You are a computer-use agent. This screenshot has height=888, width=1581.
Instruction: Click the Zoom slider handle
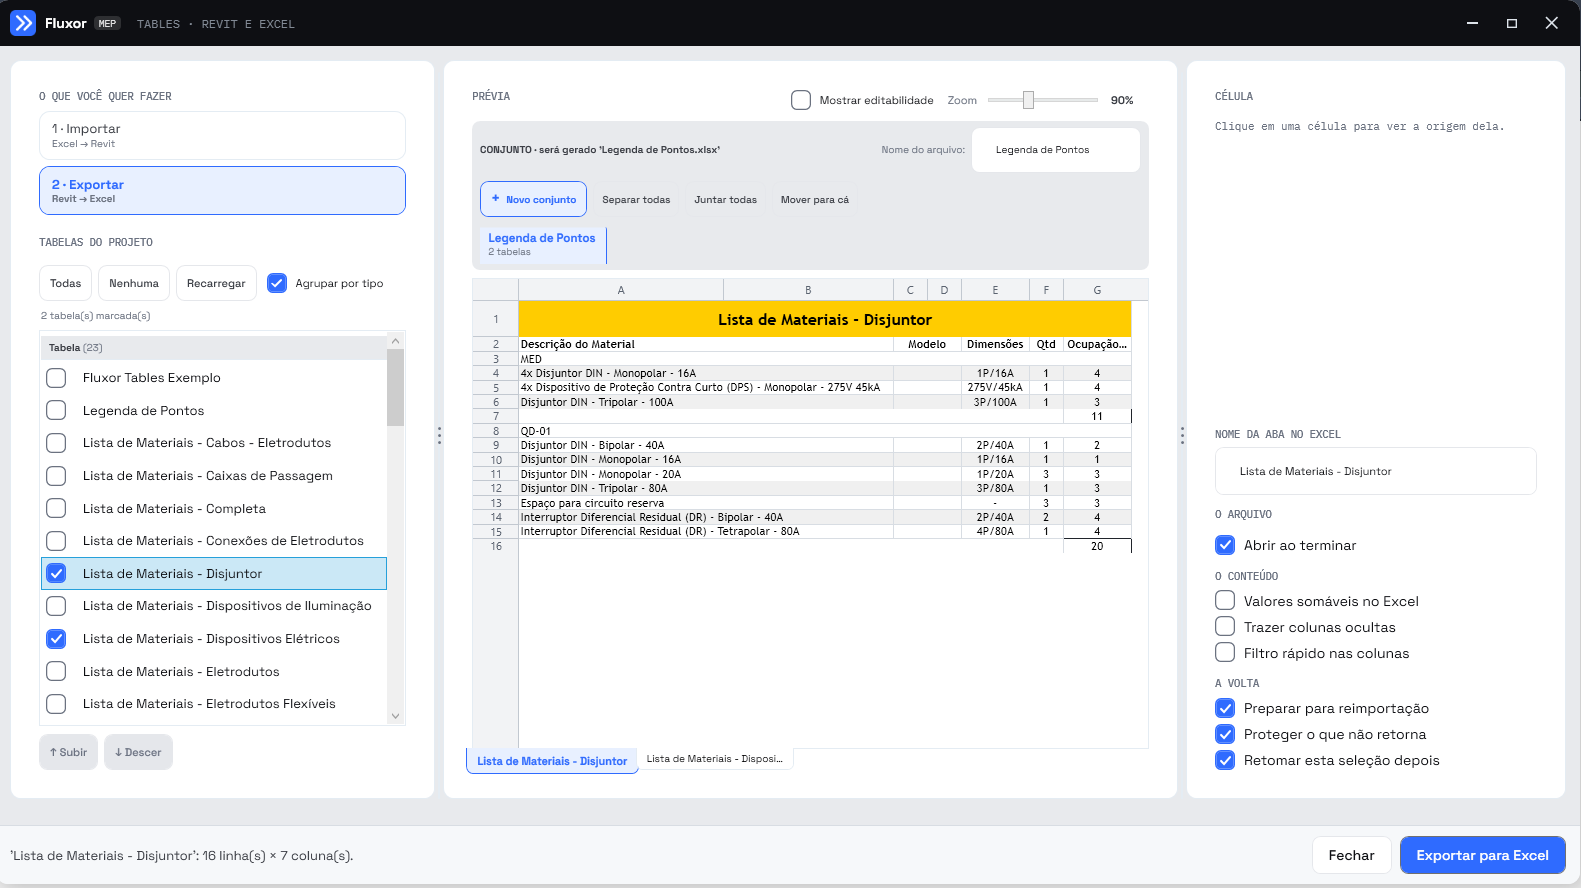(1028, 100)
